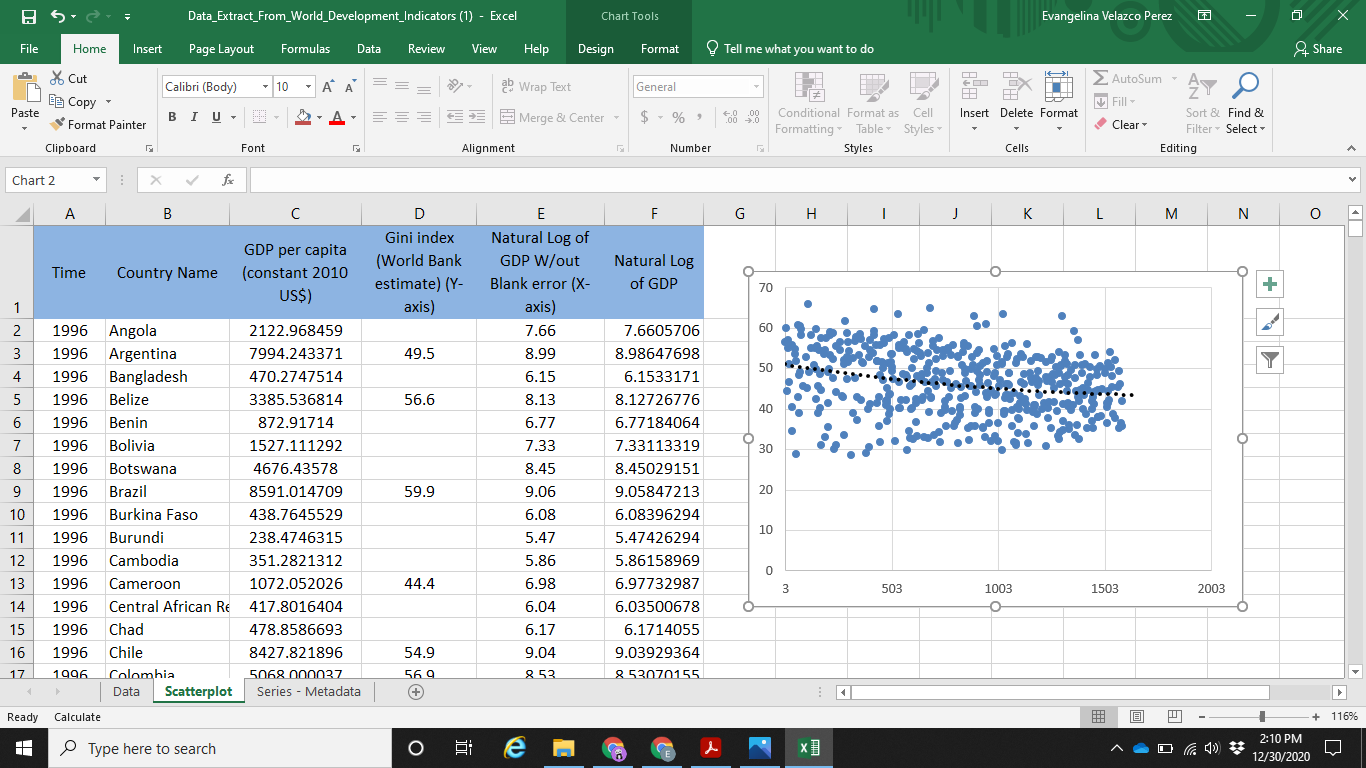Image resolution: width=1366 pixels, height=768 pixels.
Task: Expand the font name dropdown
Action: (x=265, y=87)
